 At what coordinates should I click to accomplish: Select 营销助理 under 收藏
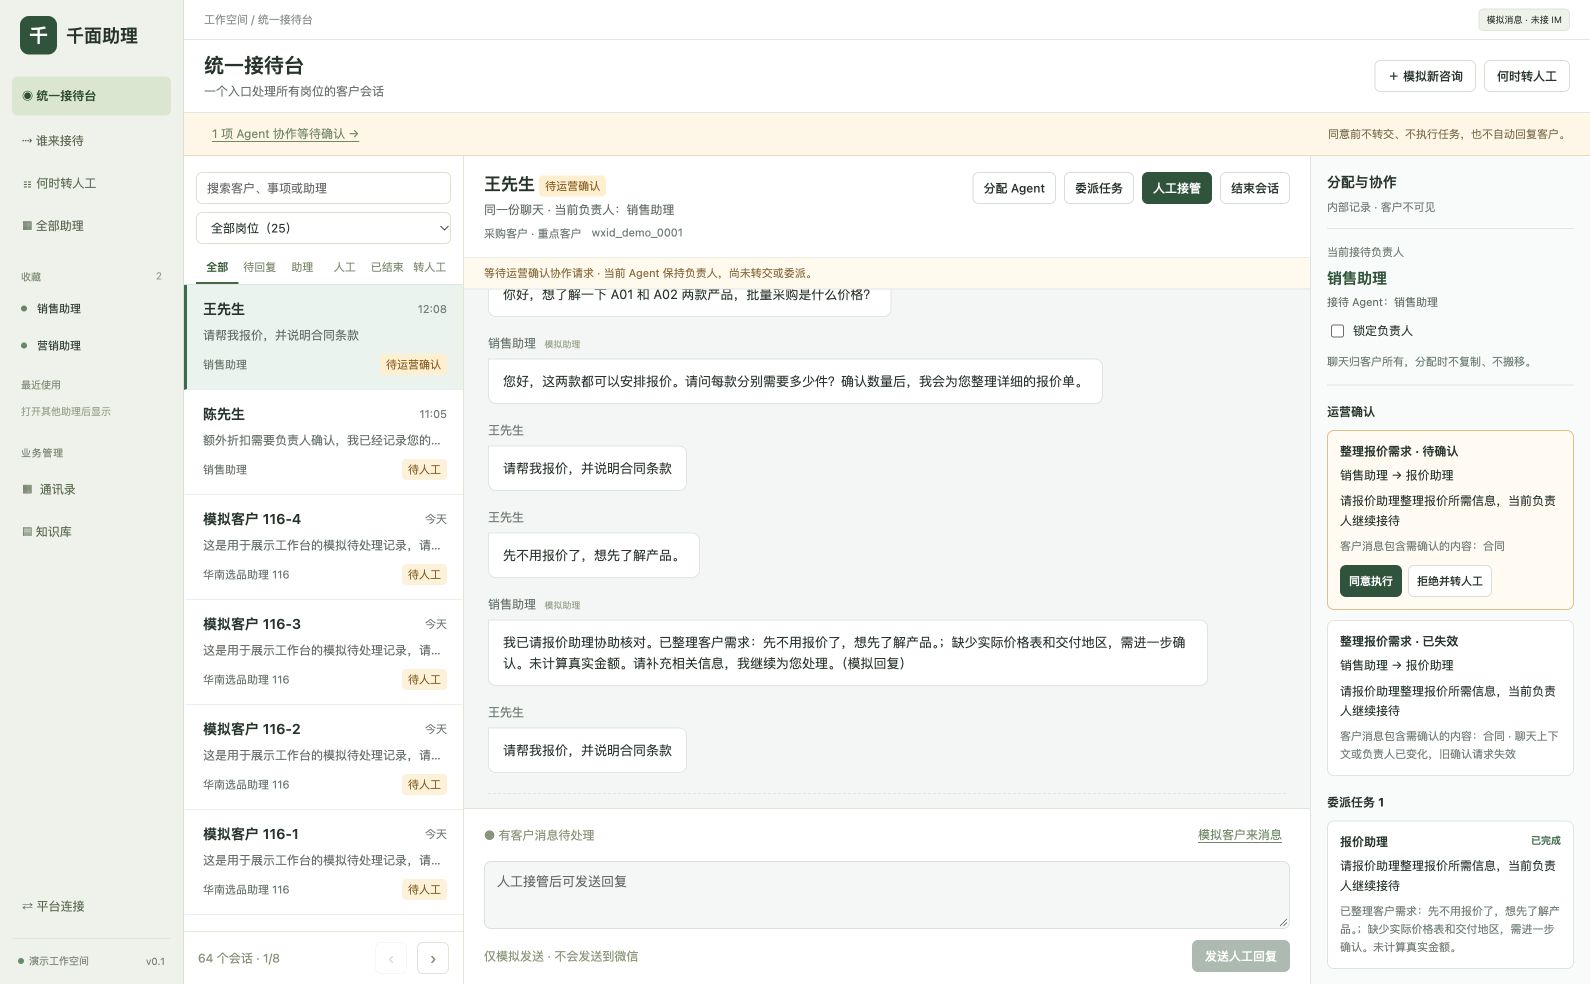coord(92,346)
